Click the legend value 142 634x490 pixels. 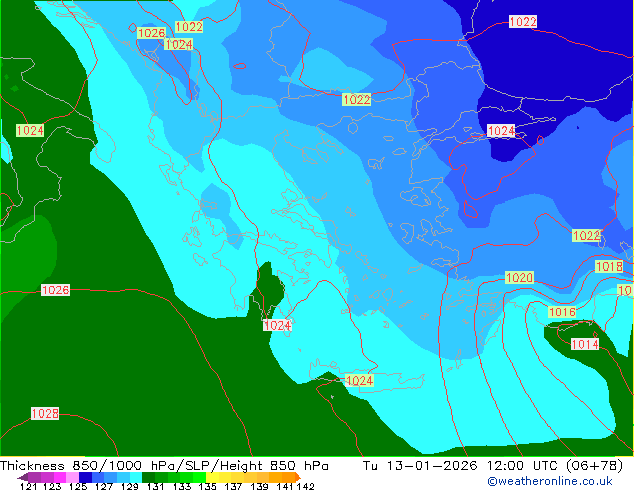(x=305, y=486)
